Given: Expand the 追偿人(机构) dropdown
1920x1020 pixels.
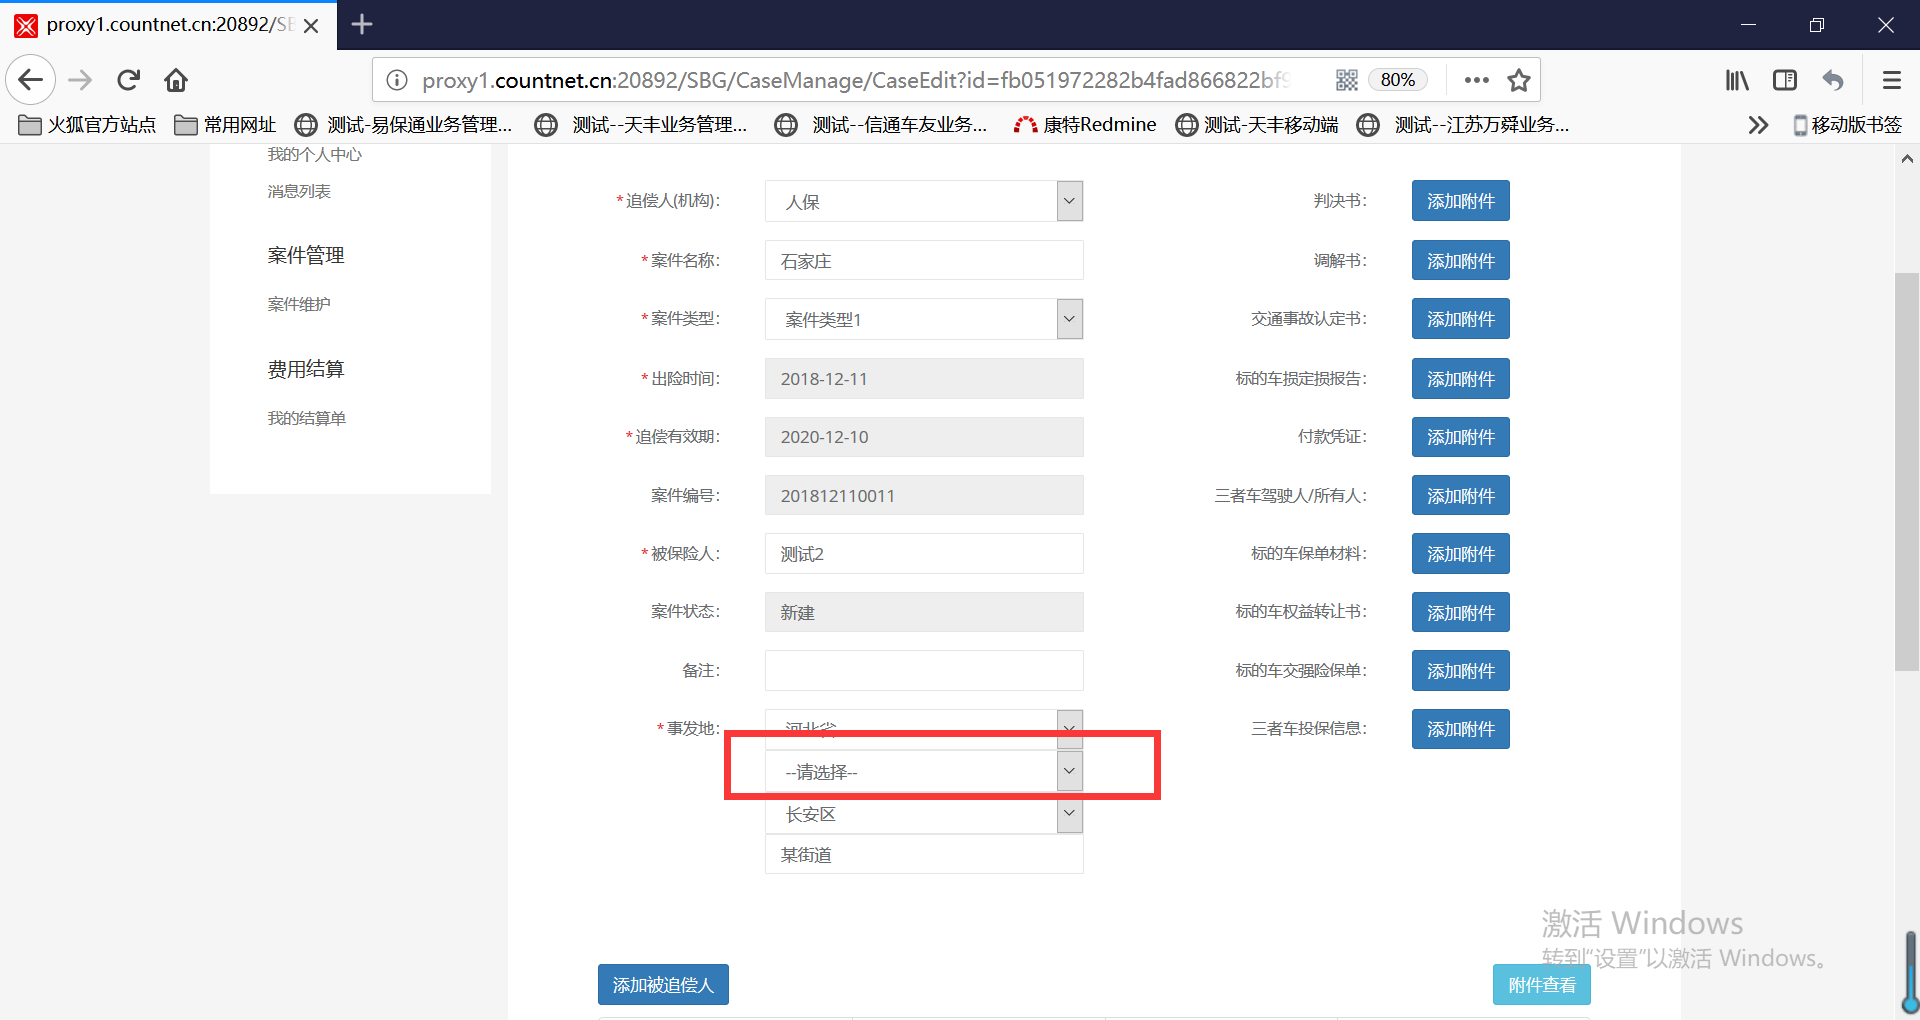Looking at the screenshot, I should (x=924, y=201).
